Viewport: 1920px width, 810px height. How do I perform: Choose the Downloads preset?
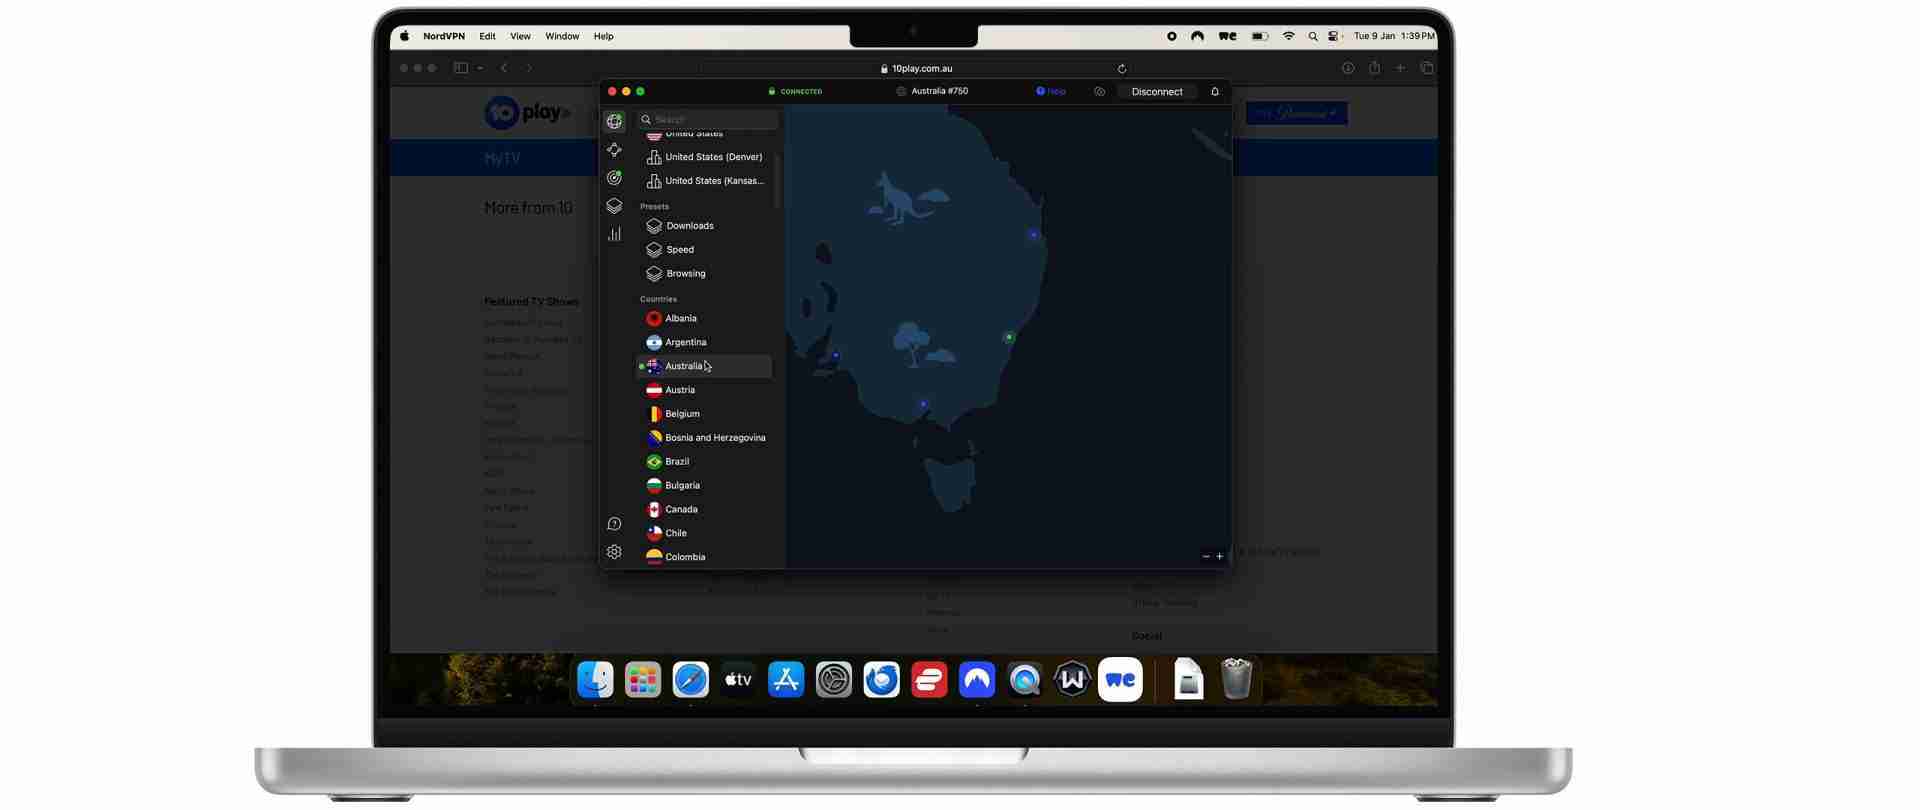click(705, 226)
